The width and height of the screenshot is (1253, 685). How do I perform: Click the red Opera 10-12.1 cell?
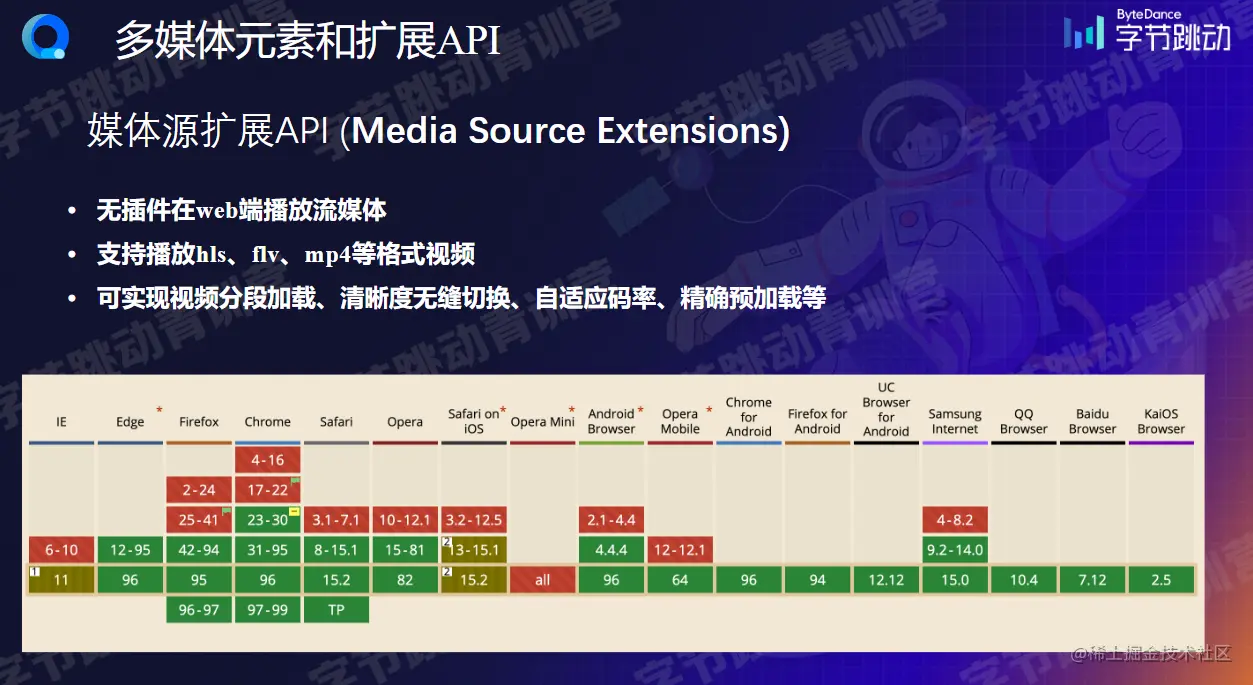pos(405,520)
